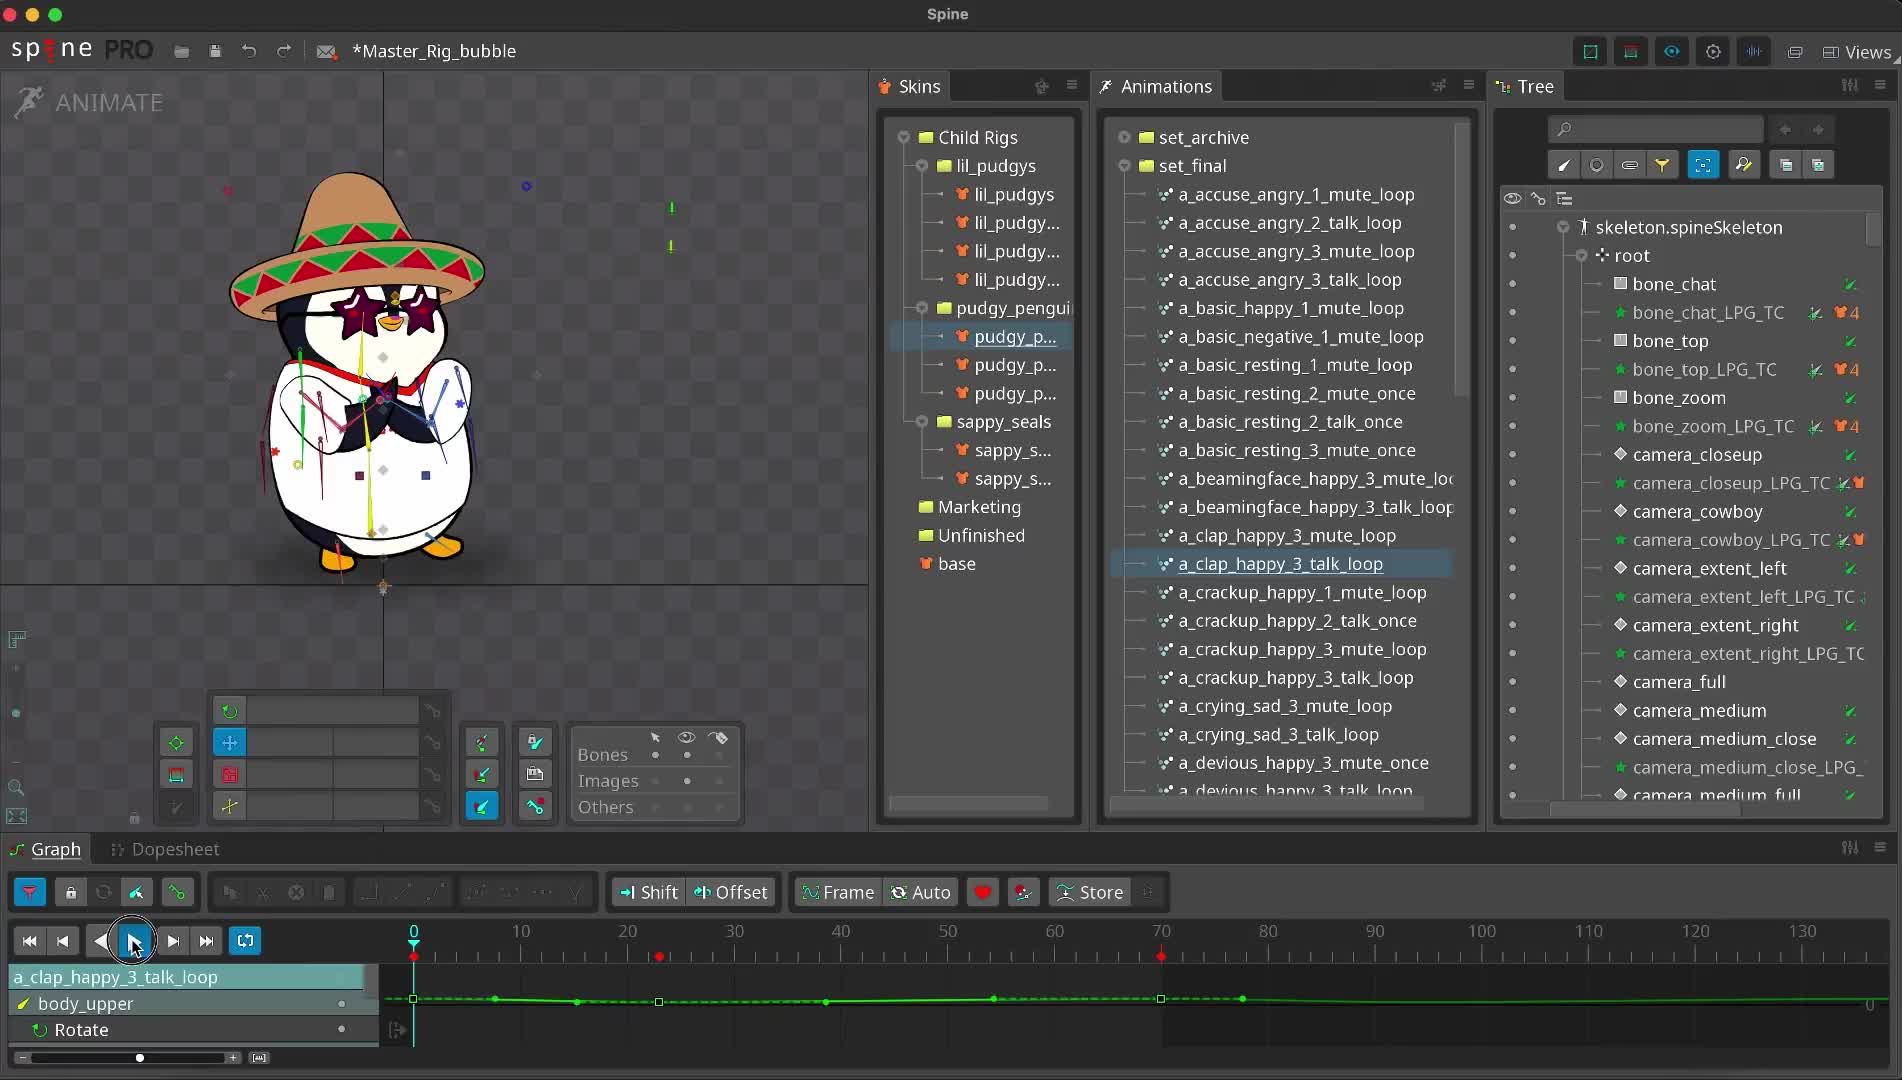Image resolution: width=1902 pixels, height=1080 pixels.
Task: Click the save project icon
Action: point(215,51)
